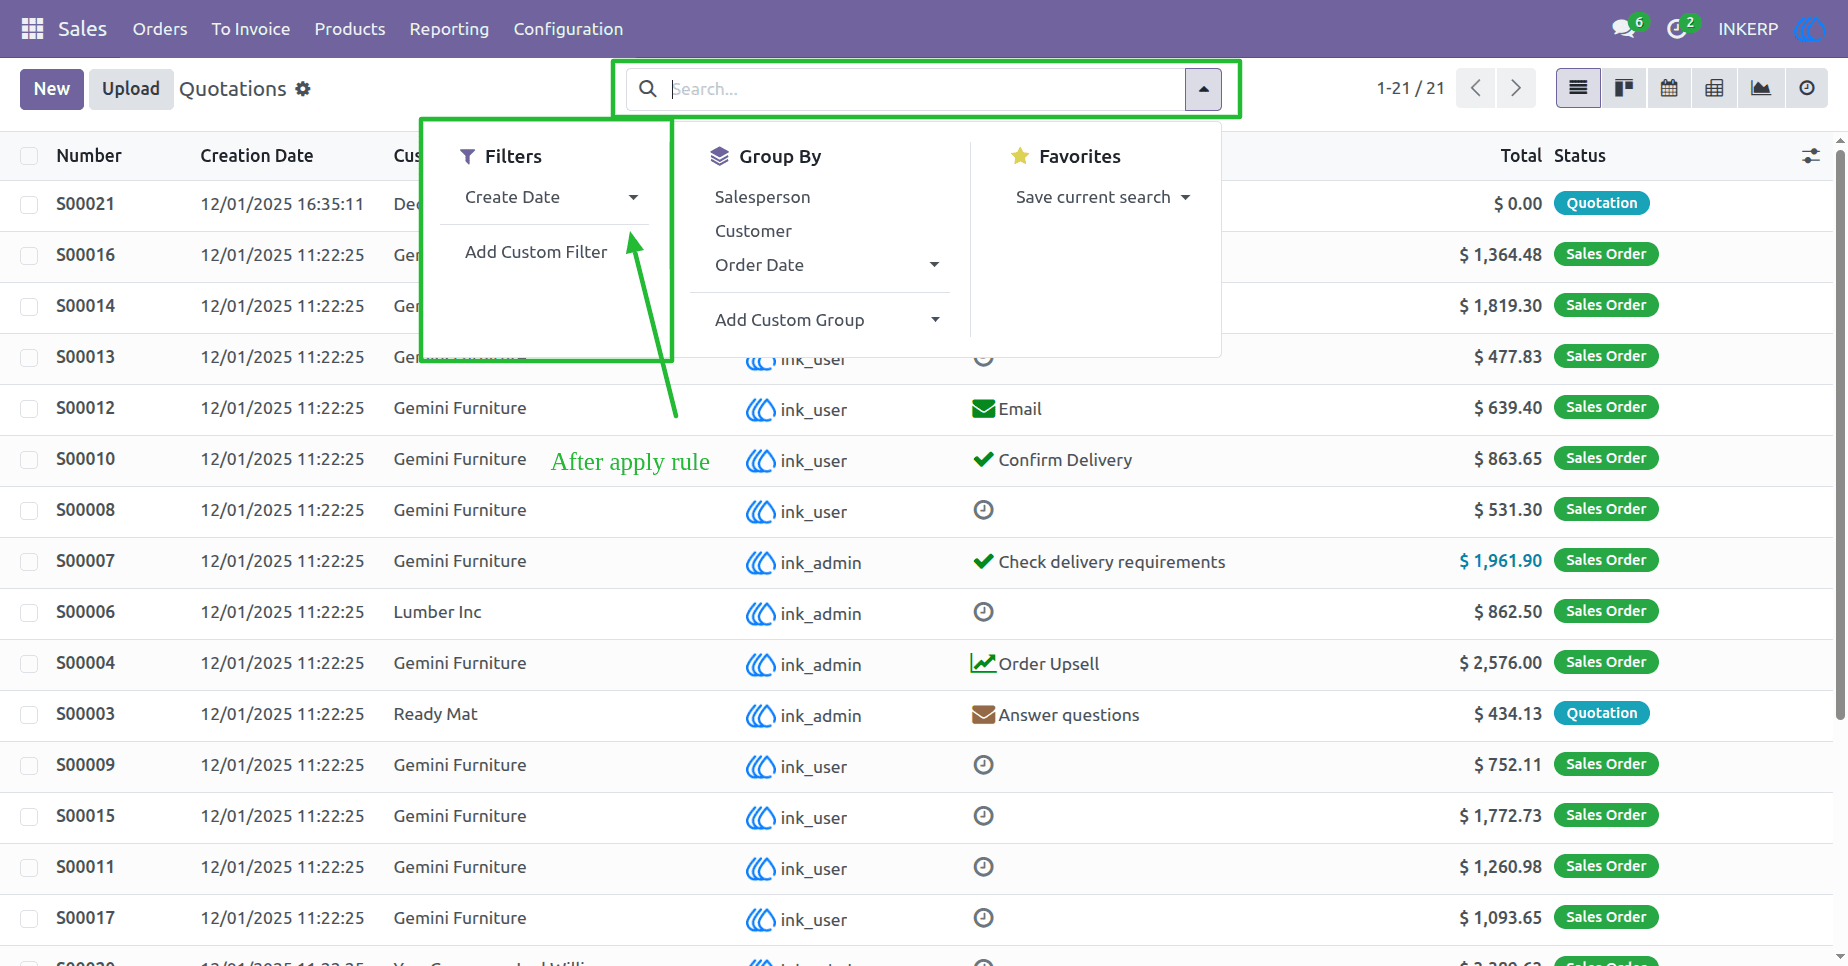Click the quotations gear settings icon

(303, 89)
